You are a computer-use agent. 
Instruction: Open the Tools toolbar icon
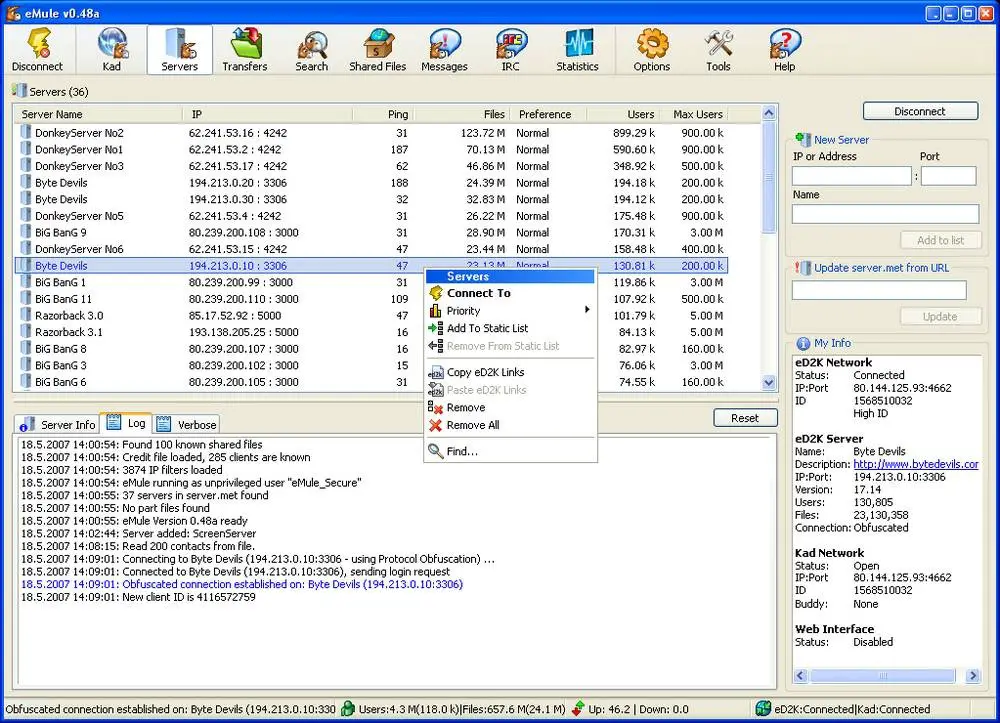pyautogui.click(x=718, y=50)
